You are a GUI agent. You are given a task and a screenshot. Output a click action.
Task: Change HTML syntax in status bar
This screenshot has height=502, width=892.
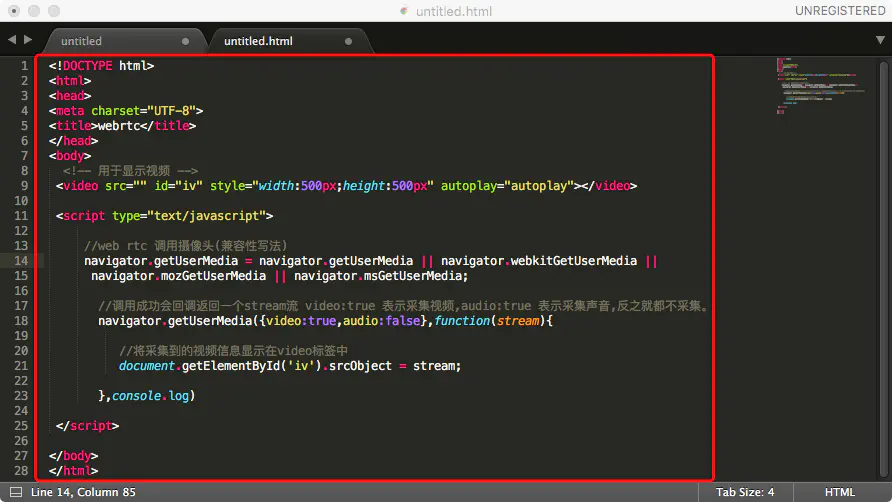[839, 492]
